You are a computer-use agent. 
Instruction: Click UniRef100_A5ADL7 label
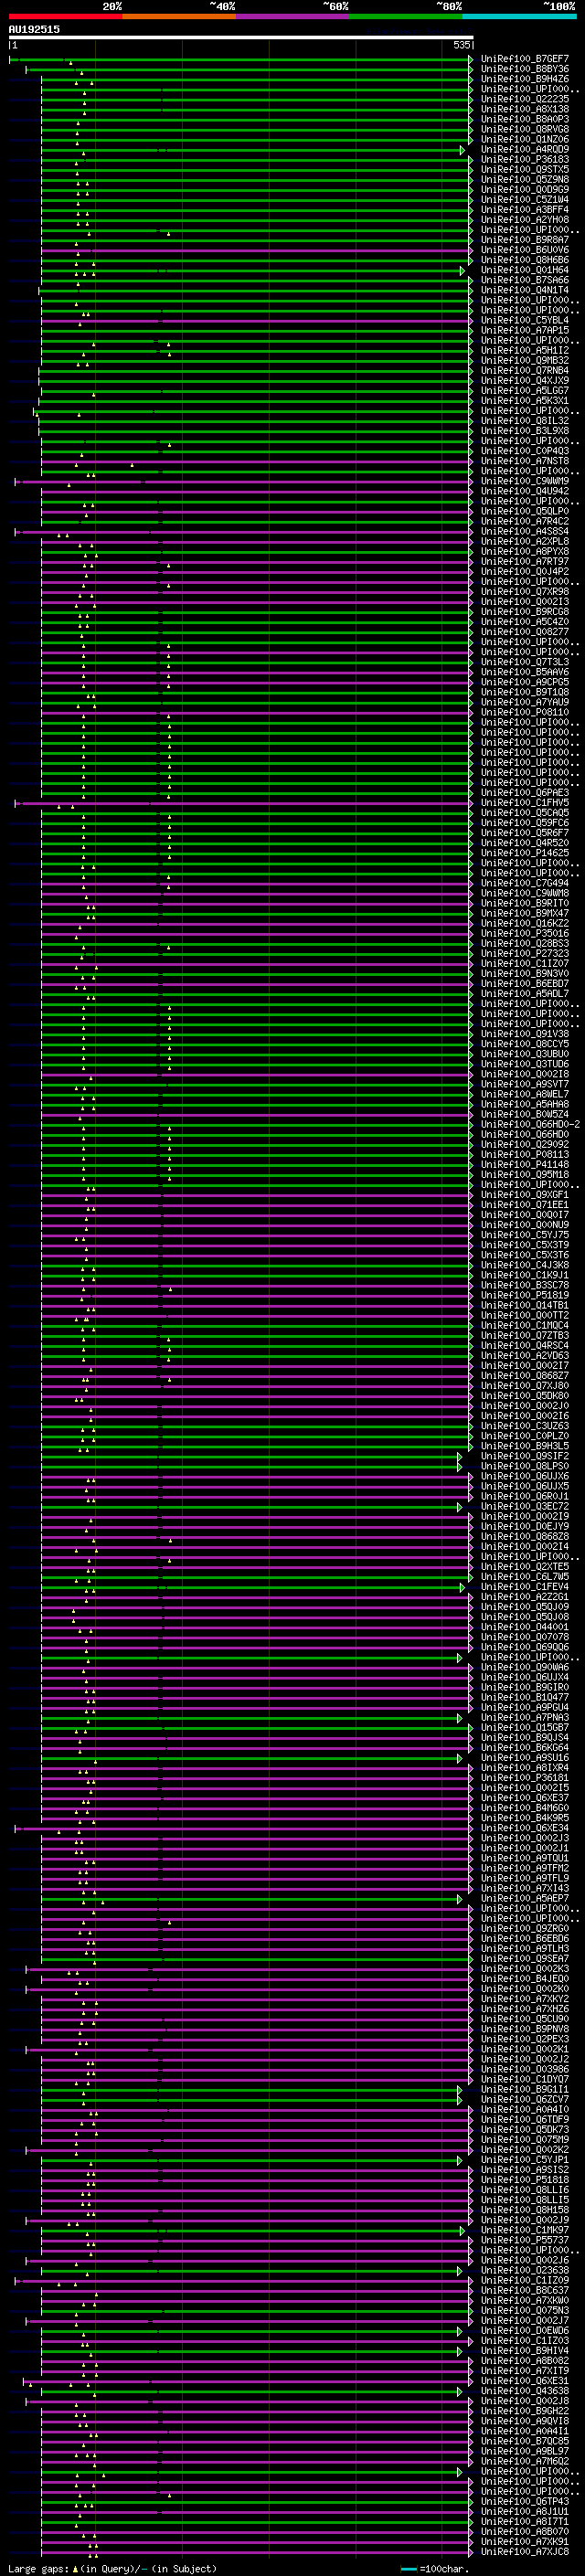coord(524,994)
